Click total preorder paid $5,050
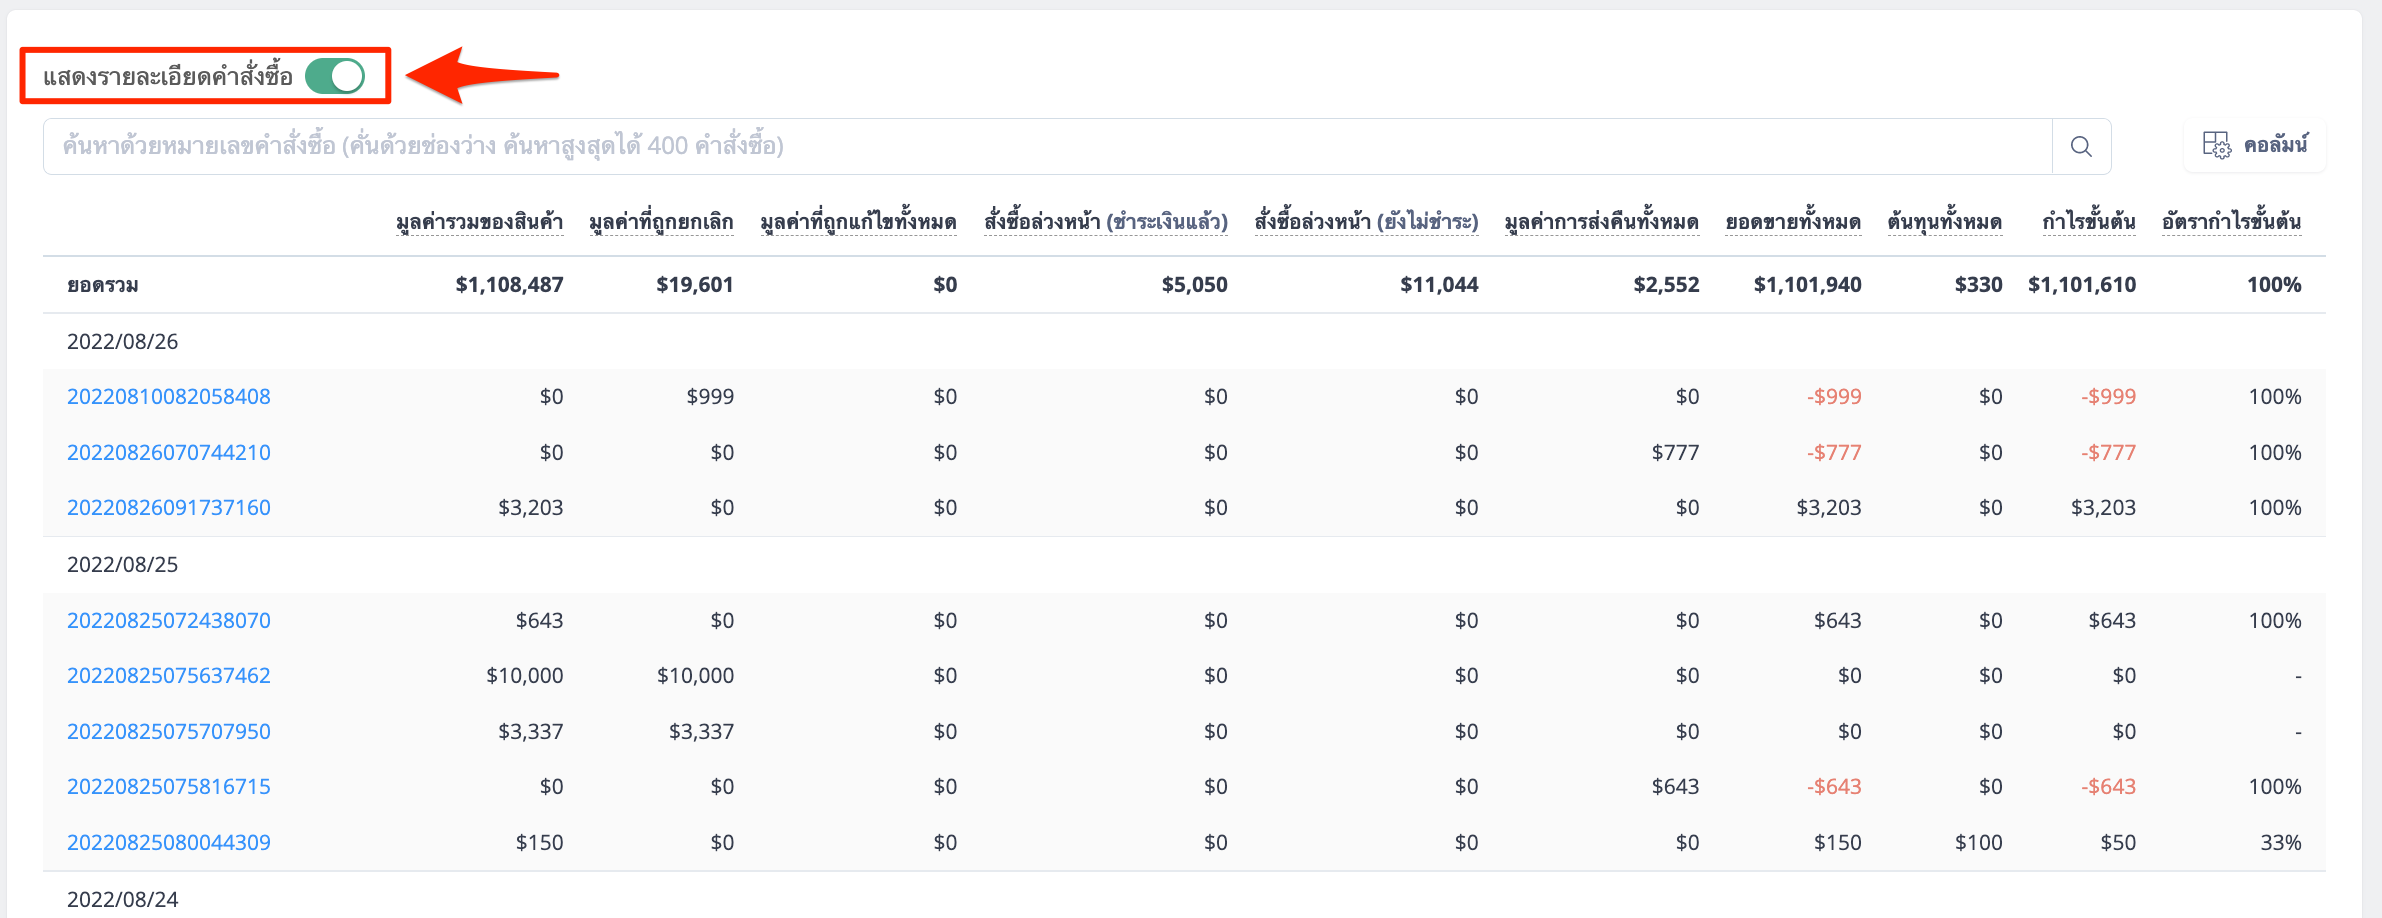Screen dimensions: 2382x918 click(x=1195, y=285)
